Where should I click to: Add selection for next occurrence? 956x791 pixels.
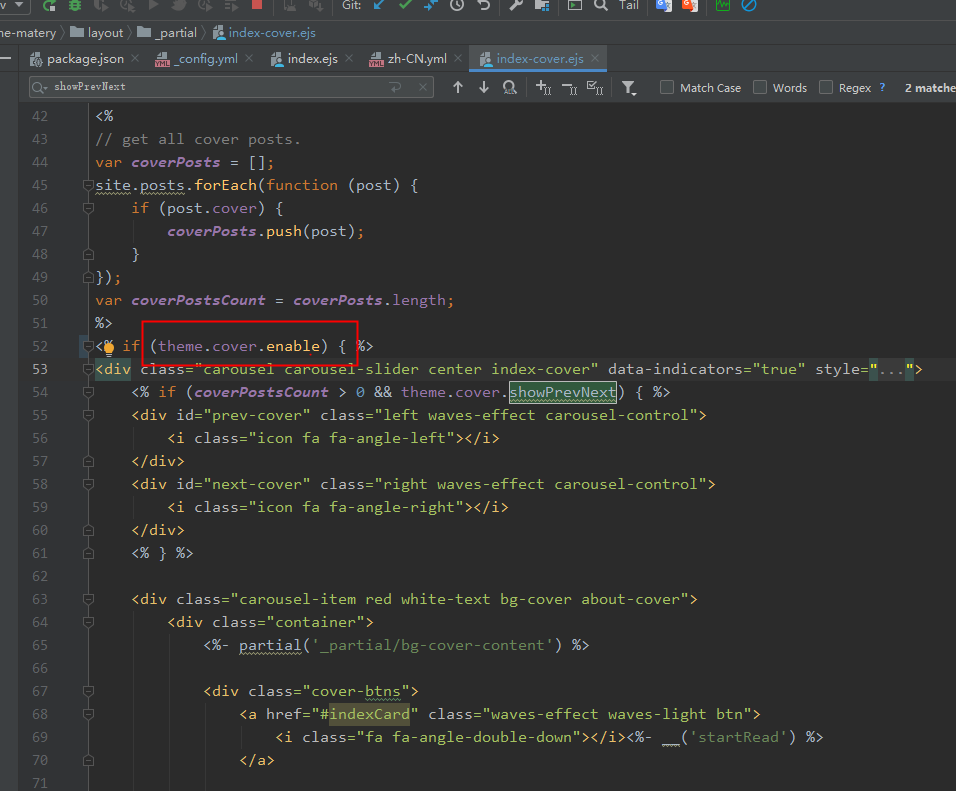(x=543, y=88)
